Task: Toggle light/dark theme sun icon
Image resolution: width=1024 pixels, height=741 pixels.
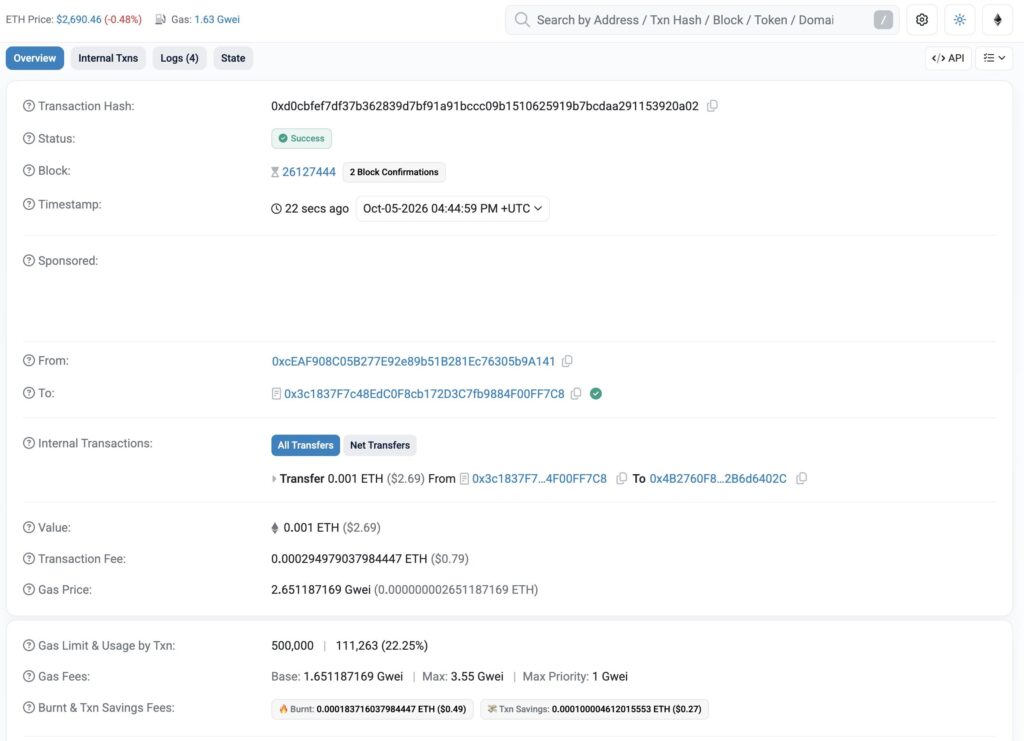Action: point(959,20)
